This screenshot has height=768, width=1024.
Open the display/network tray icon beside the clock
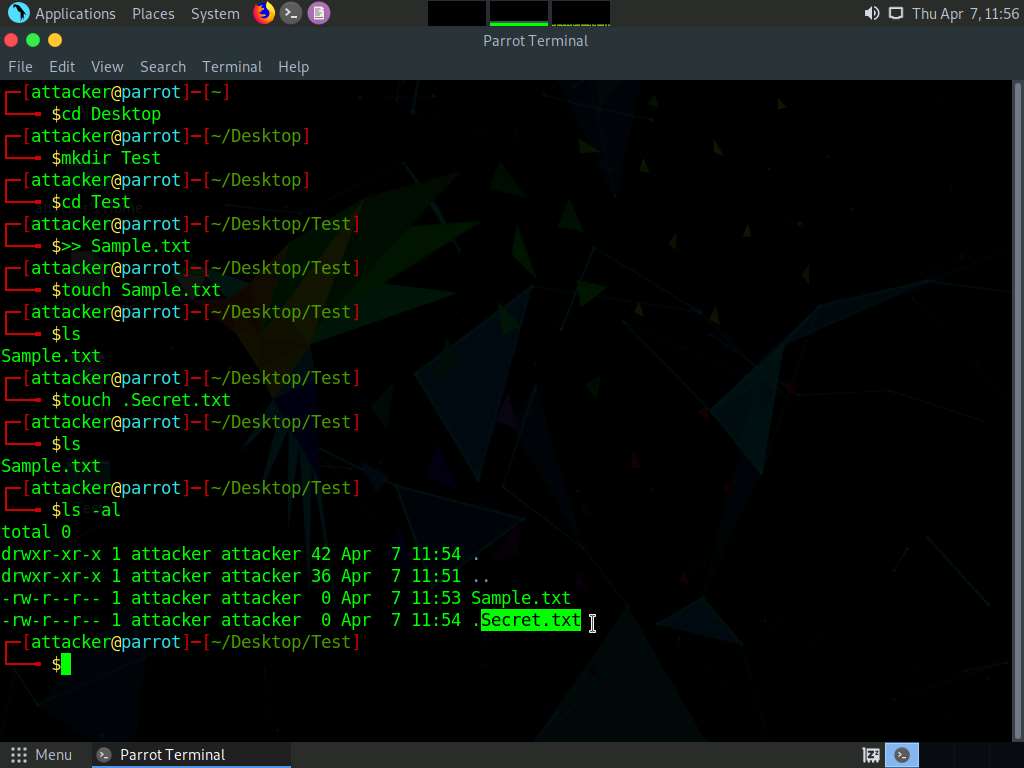pos(895,13)
